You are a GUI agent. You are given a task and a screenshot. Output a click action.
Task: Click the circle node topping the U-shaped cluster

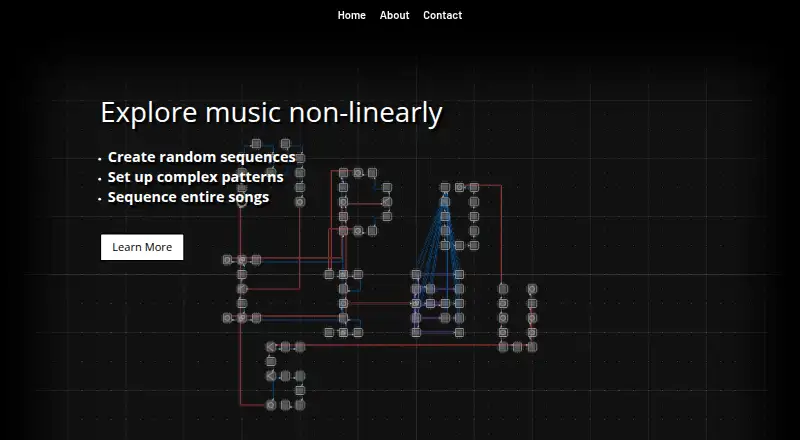[532, 289]
